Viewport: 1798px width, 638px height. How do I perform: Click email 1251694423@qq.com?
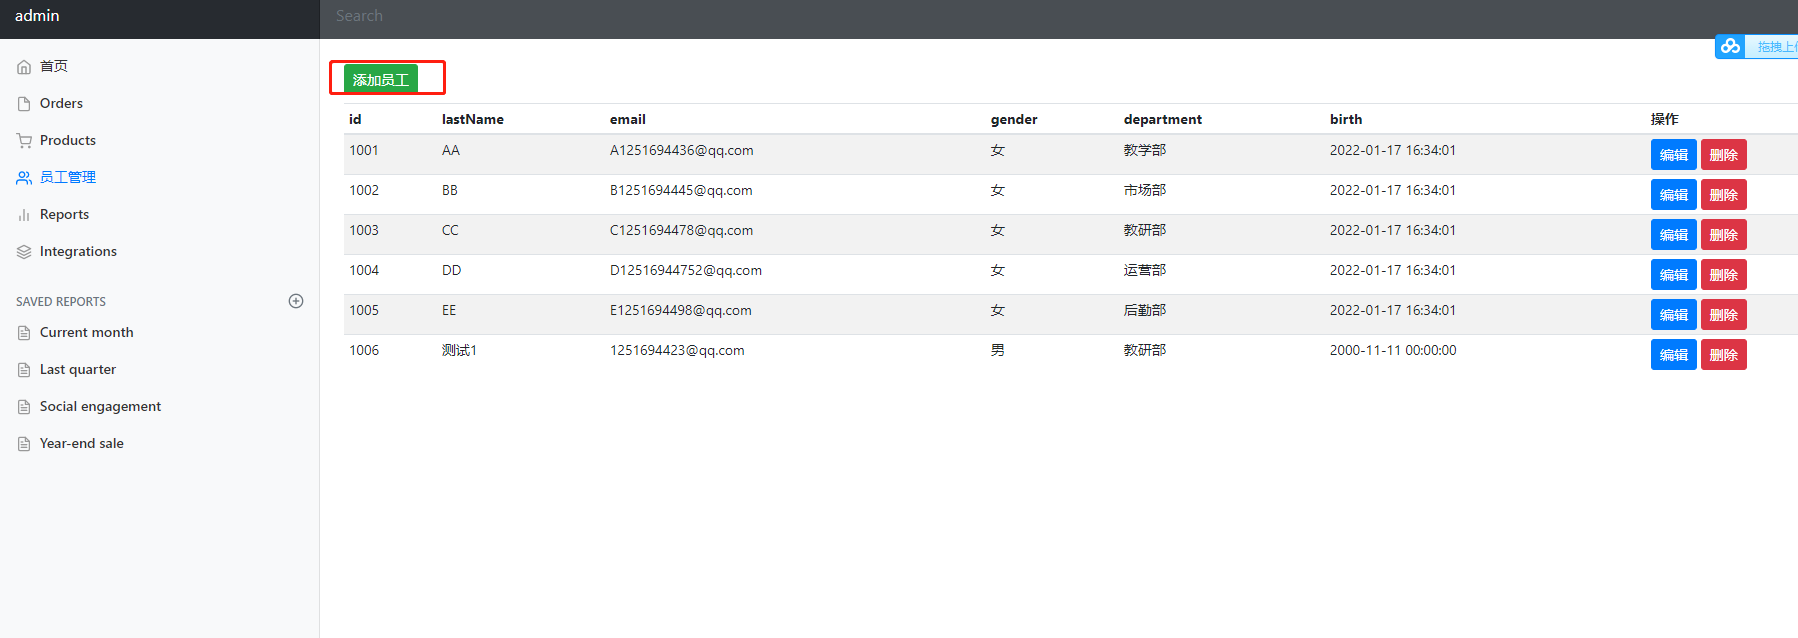tap(677, 350)
